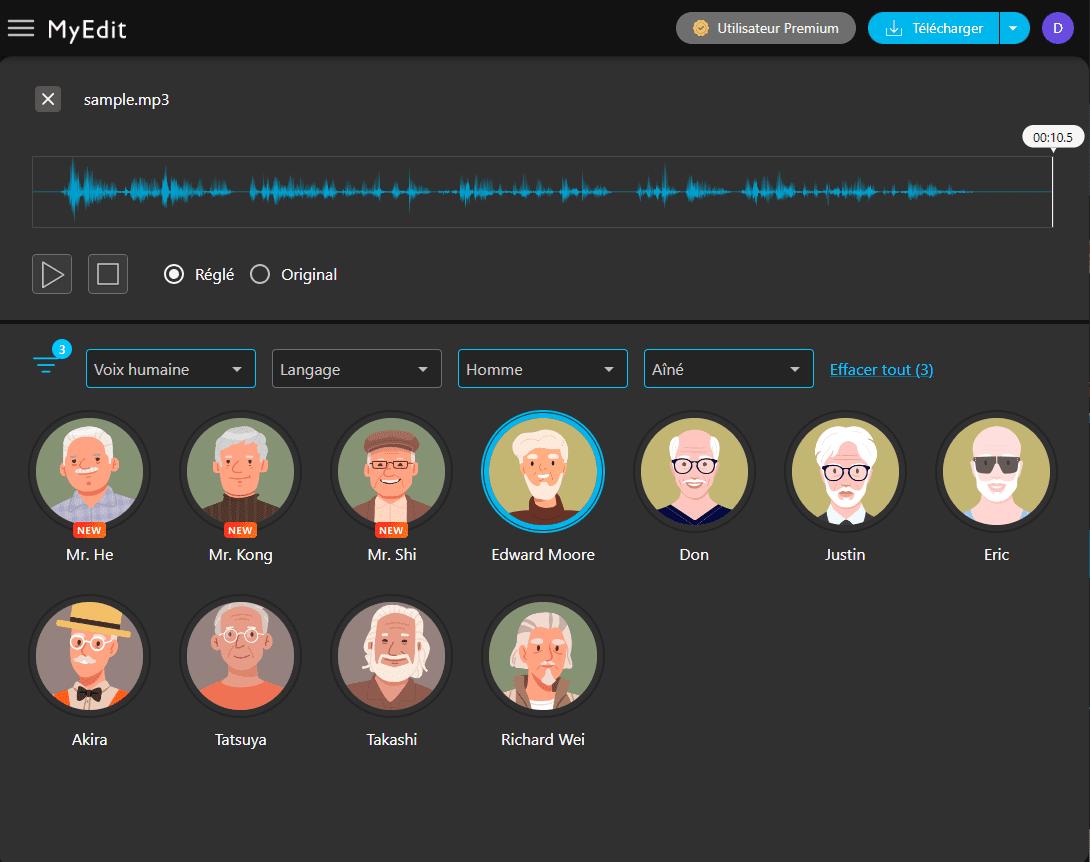Select the Eric voice avatar
This screenshot has height=862, width=1090.
(996, 472)
